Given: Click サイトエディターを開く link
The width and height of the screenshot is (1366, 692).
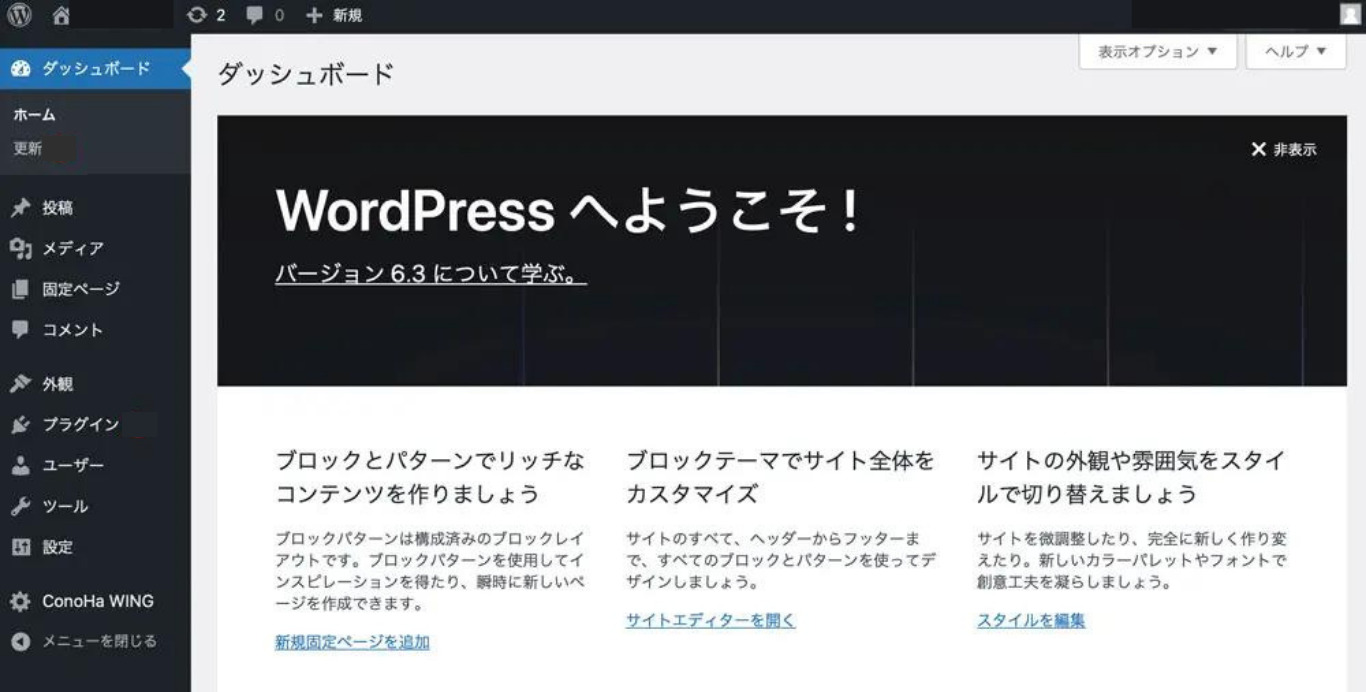Looking at the screenshot, I should 709,620.
